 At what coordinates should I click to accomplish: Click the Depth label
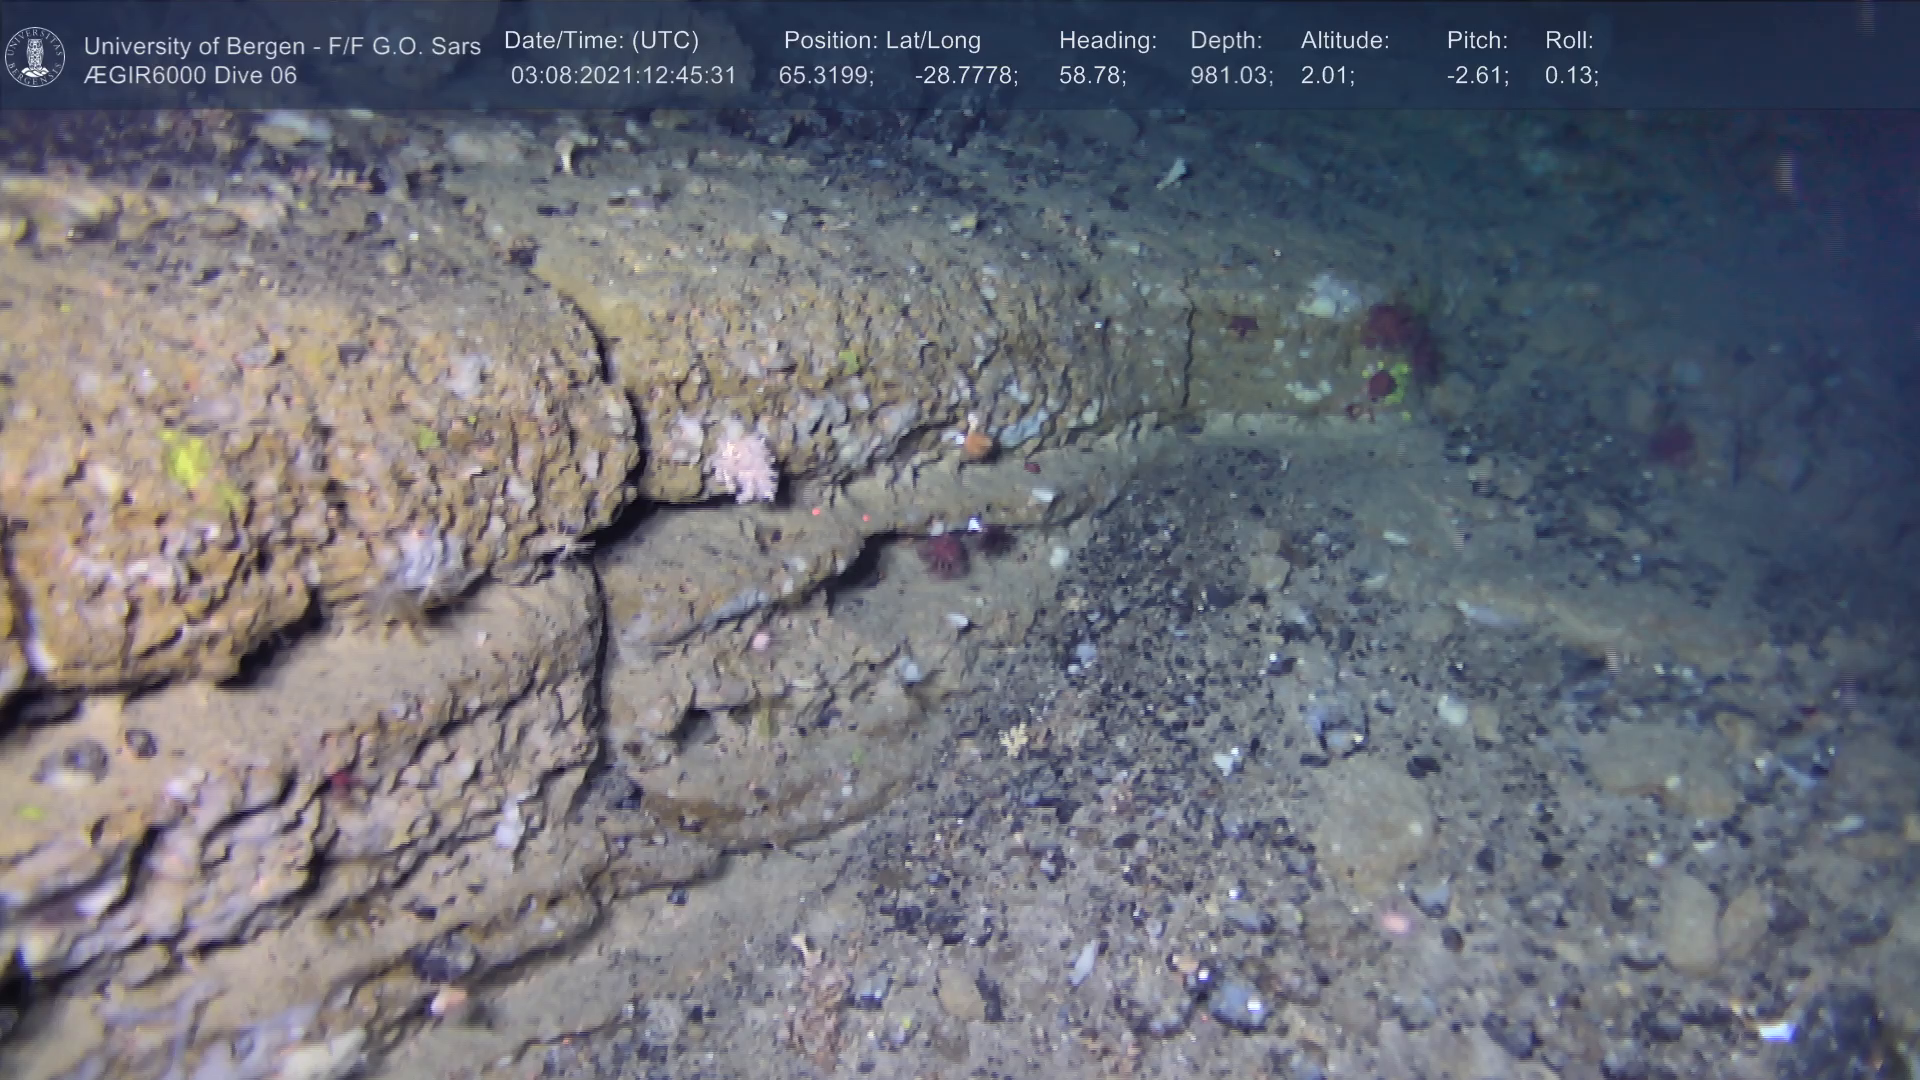pyautogui.click(x=1226, y=41)
